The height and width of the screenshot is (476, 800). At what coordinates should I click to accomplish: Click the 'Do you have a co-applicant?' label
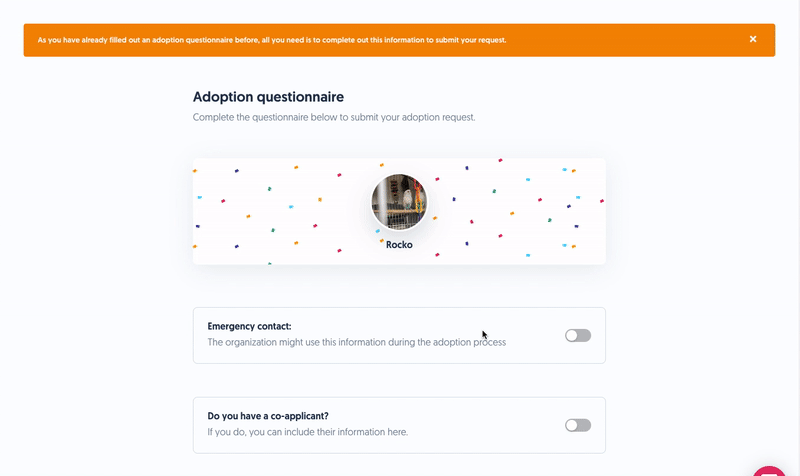click(x=267, y=416)
